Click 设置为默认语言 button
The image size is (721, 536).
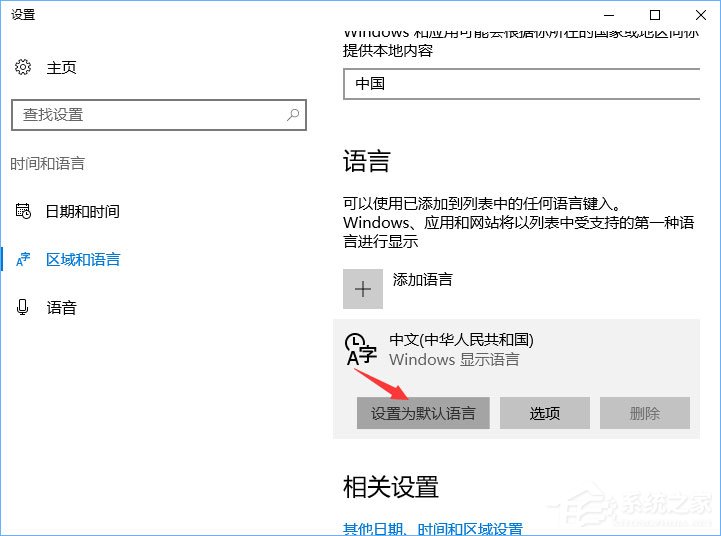click(x=423, y=413)
